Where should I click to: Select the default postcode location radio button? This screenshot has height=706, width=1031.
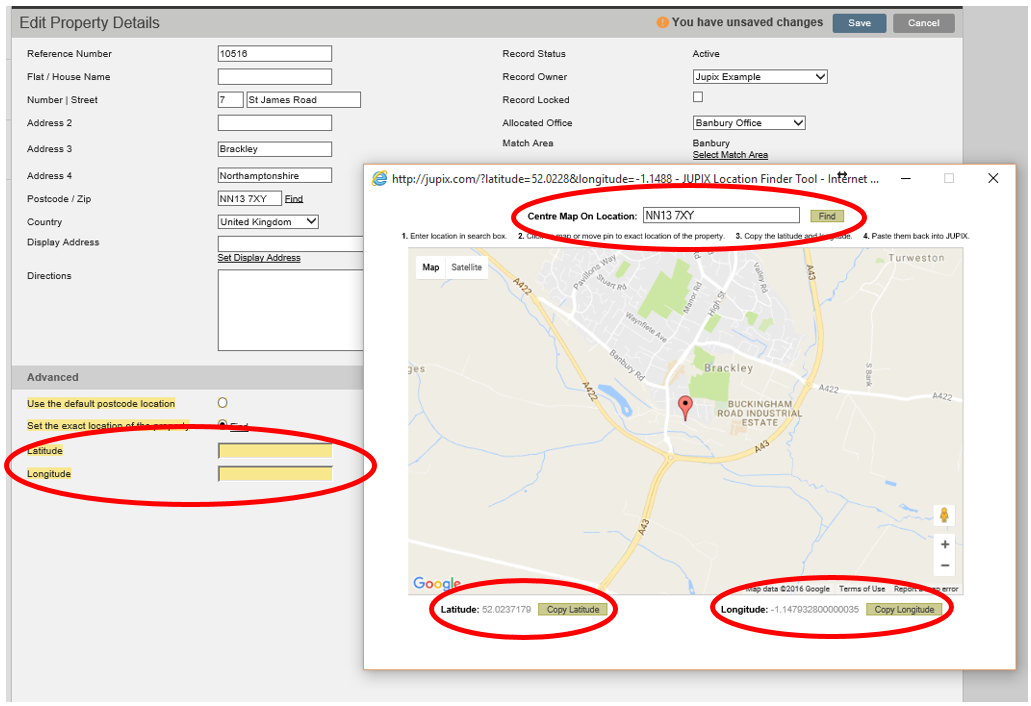[x=223, y=403]
